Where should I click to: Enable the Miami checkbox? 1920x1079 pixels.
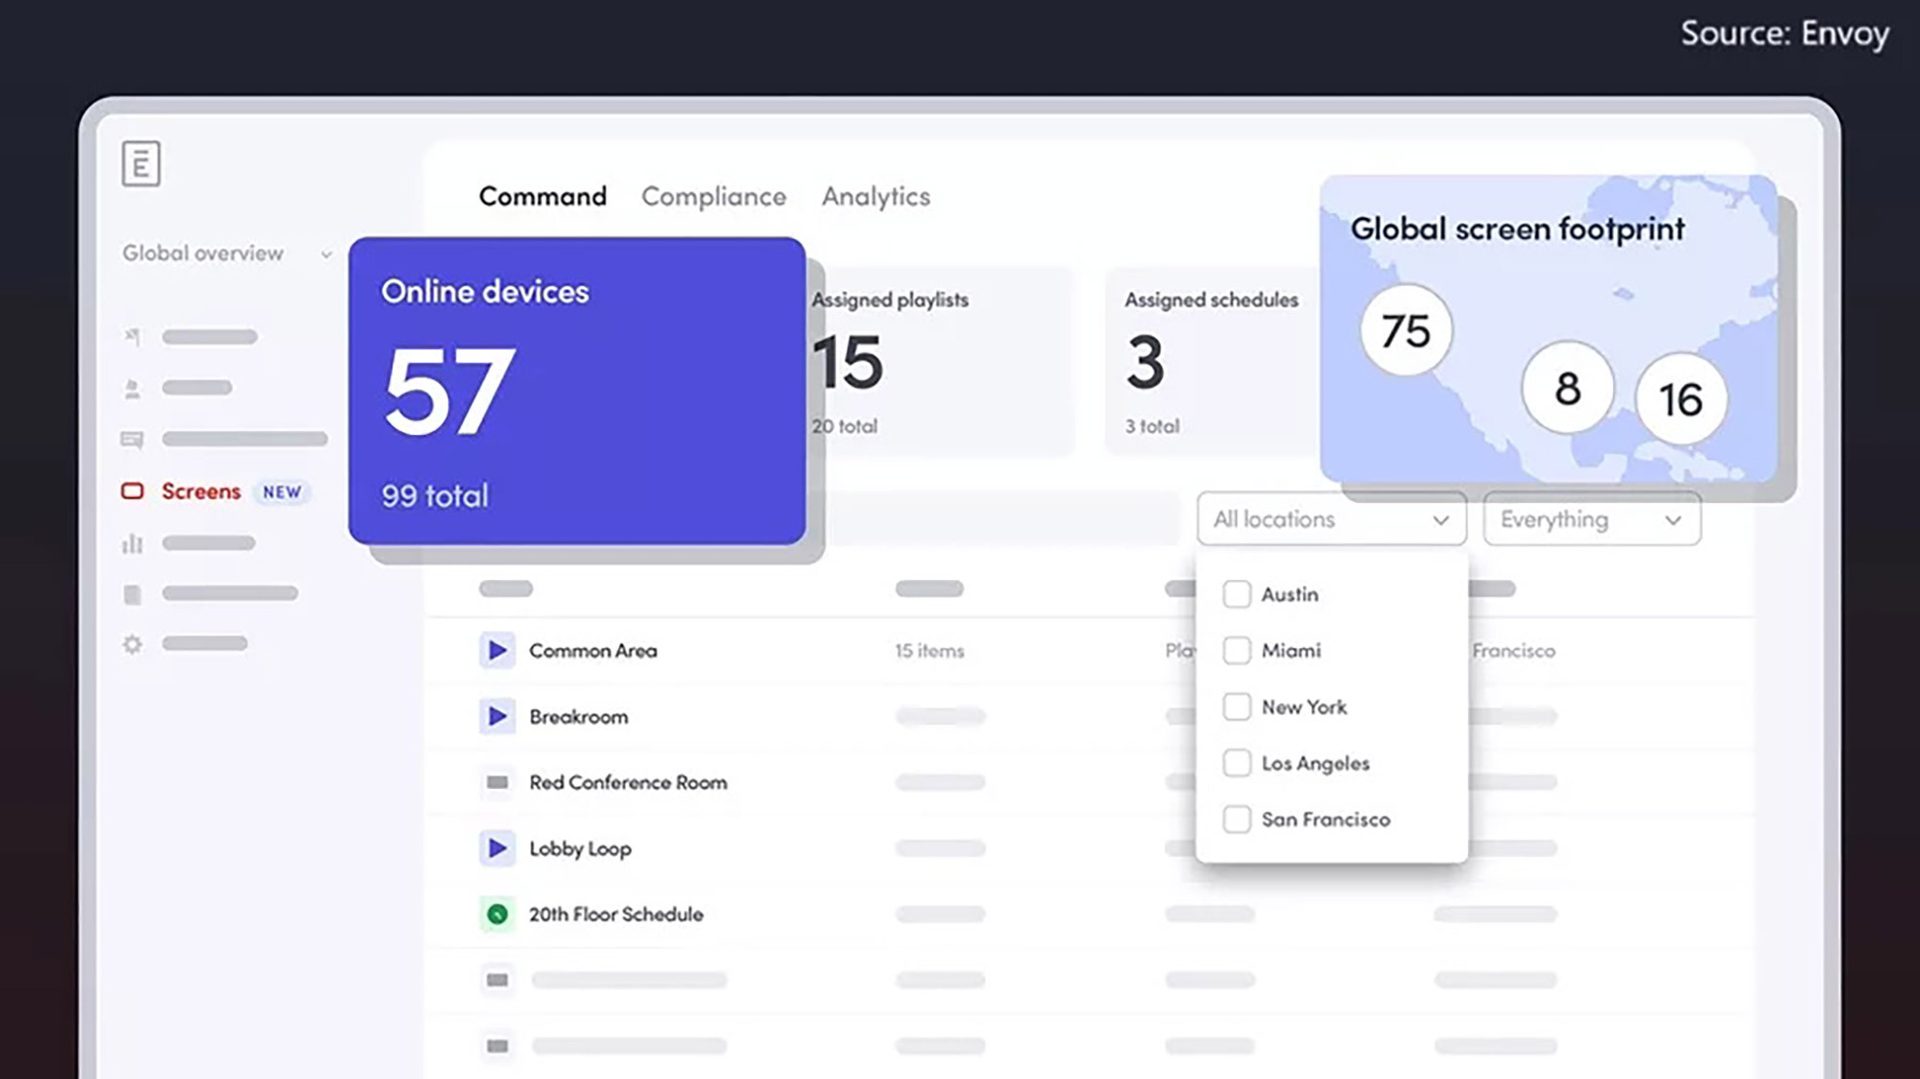coord(1237,650)
